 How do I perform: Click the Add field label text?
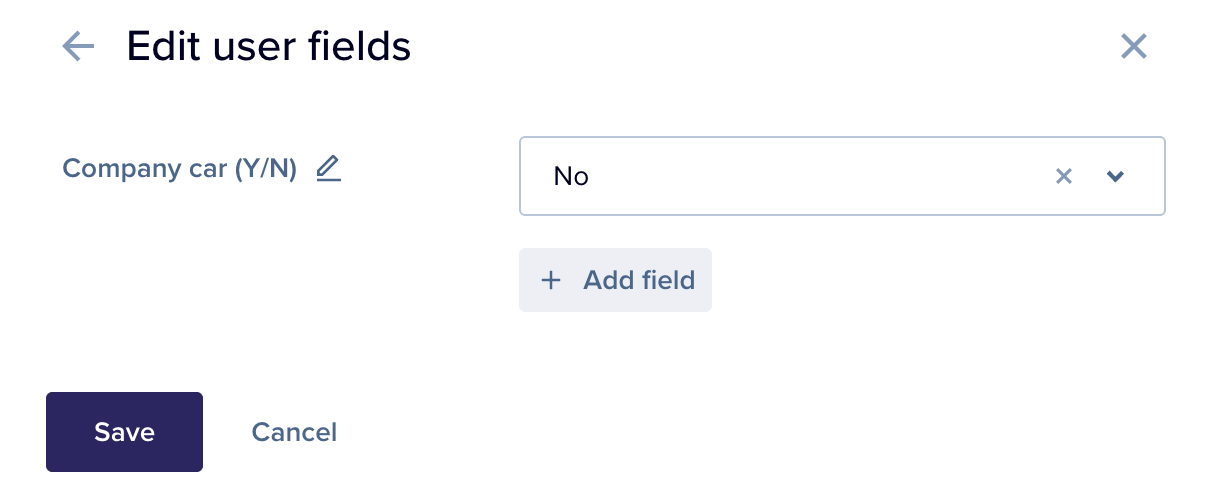pyautogui.click(x=639, y=280)
